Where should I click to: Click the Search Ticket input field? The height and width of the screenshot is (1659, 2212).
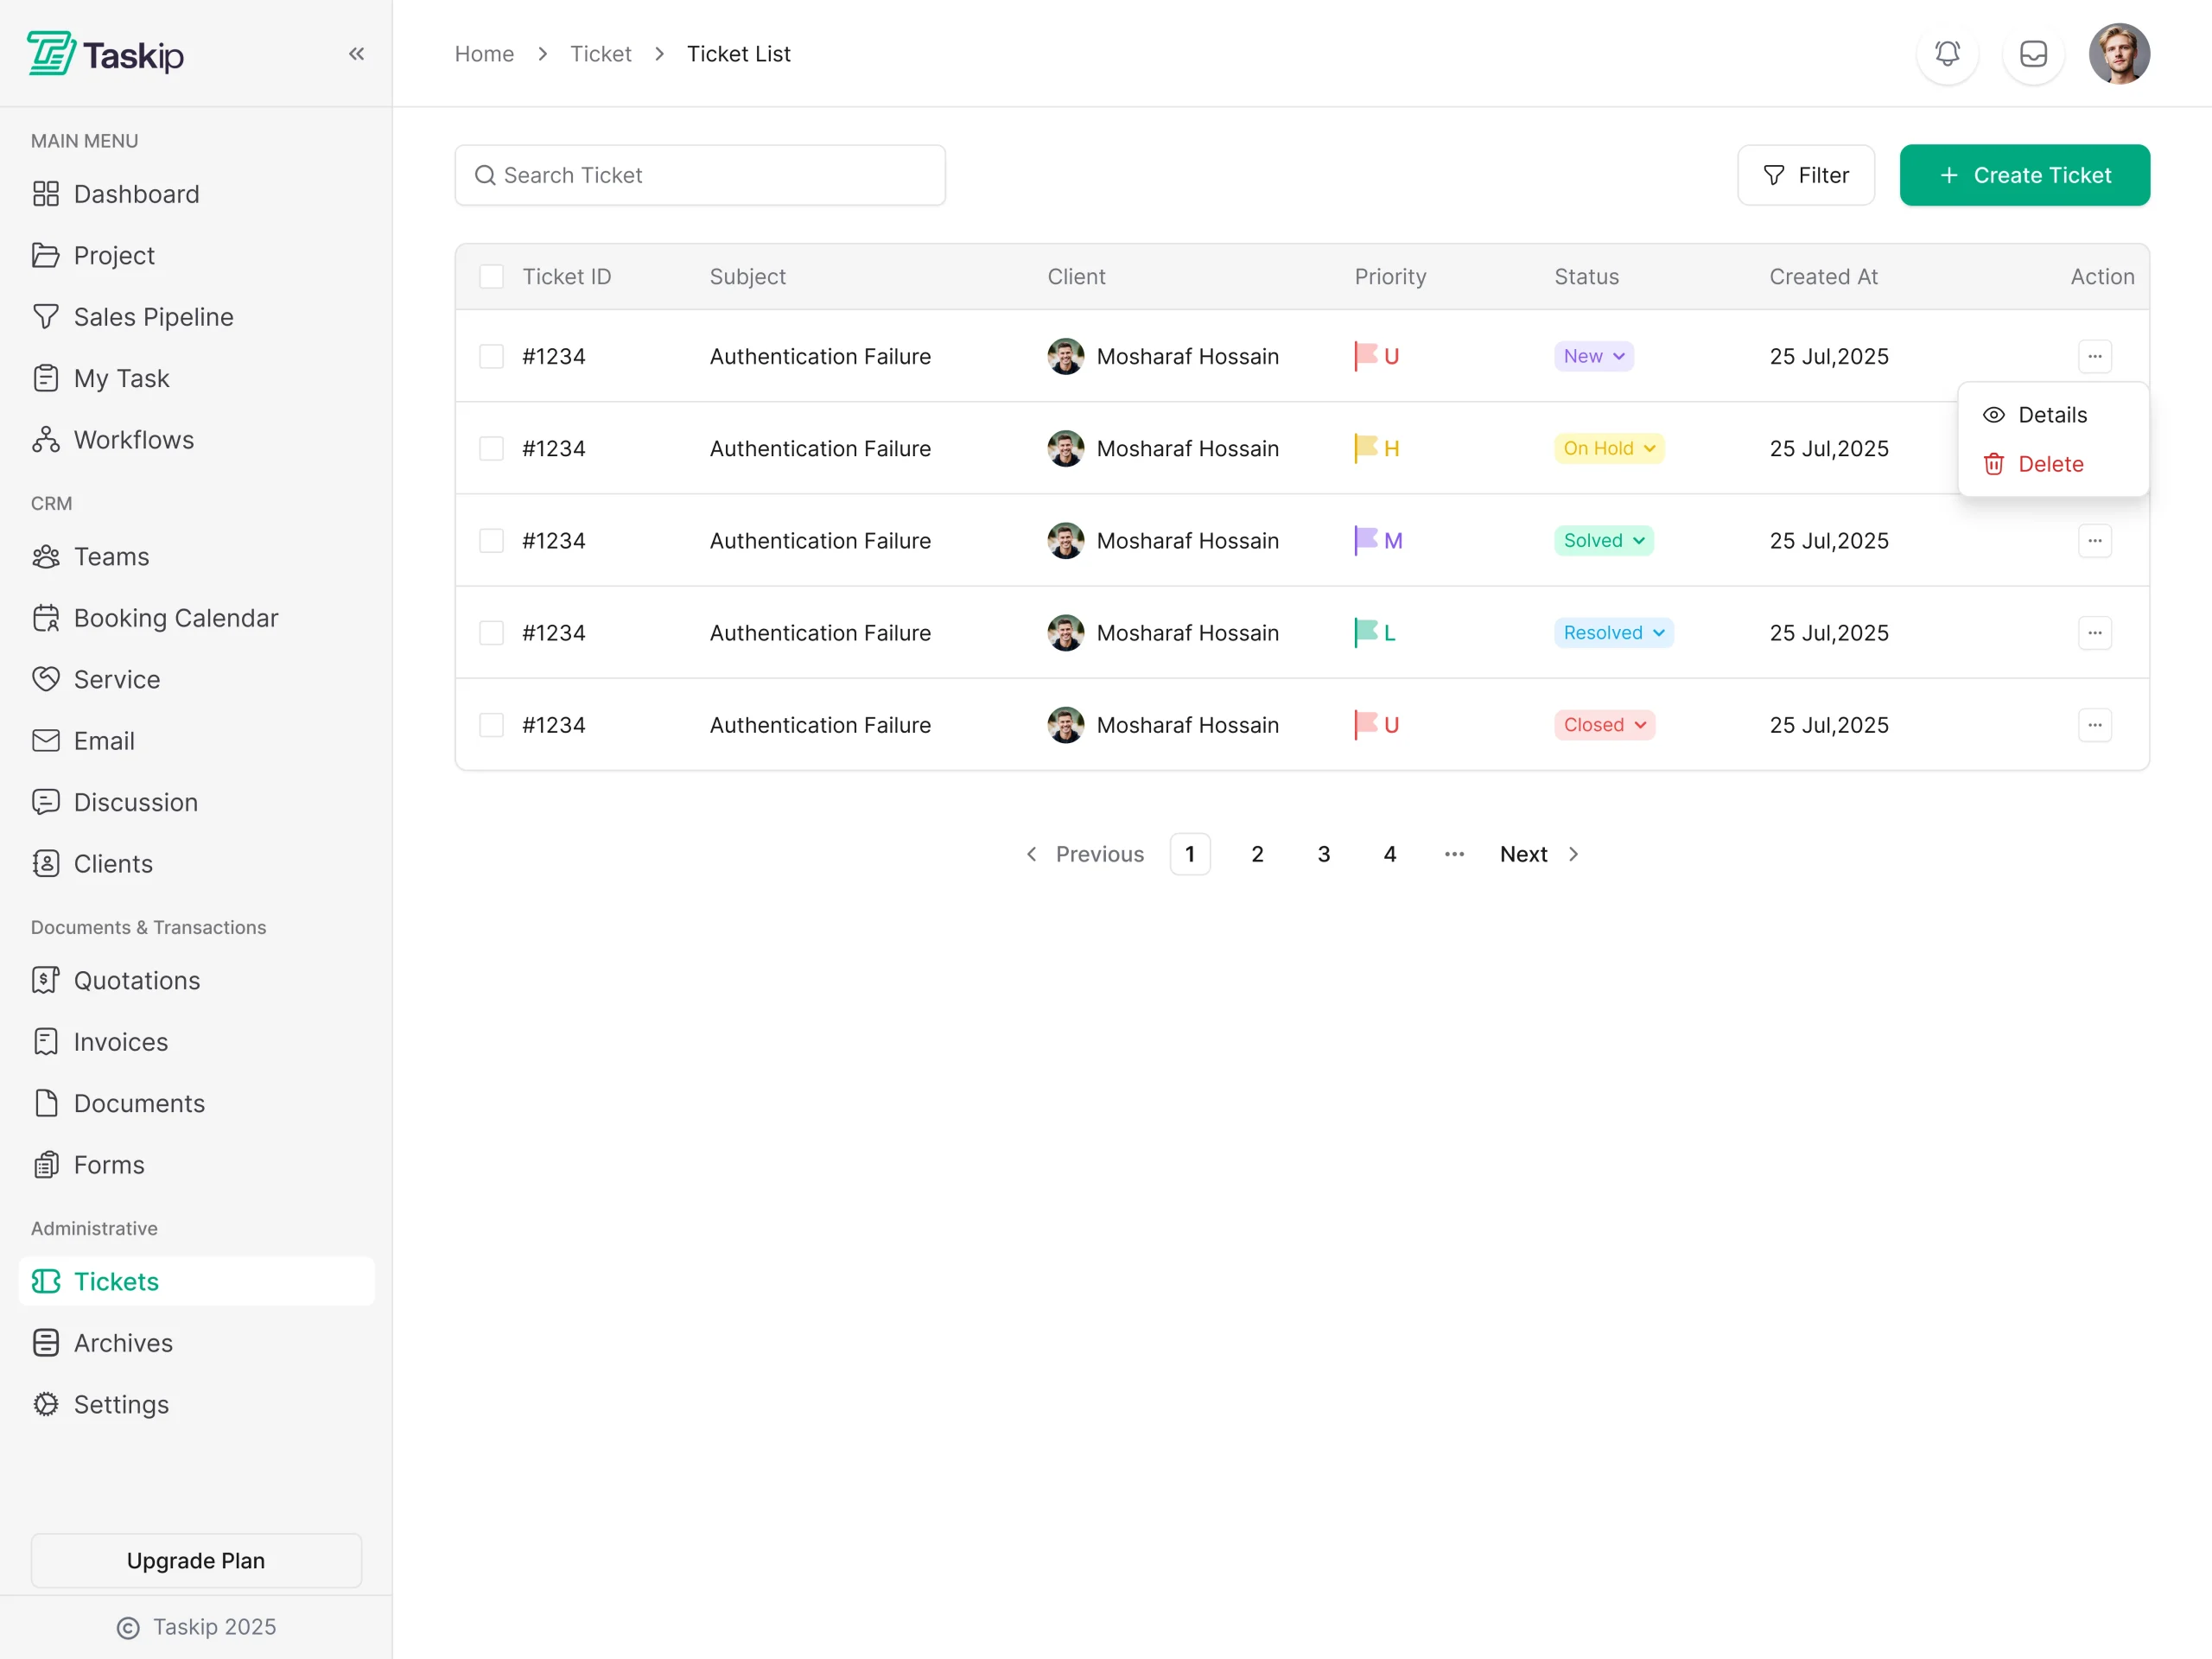700,175
